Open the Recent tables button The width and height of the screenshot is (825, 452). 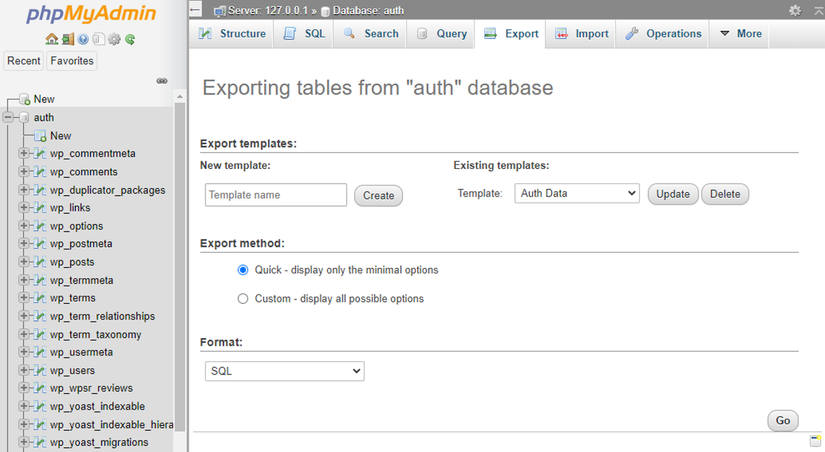tap(24, 61)
